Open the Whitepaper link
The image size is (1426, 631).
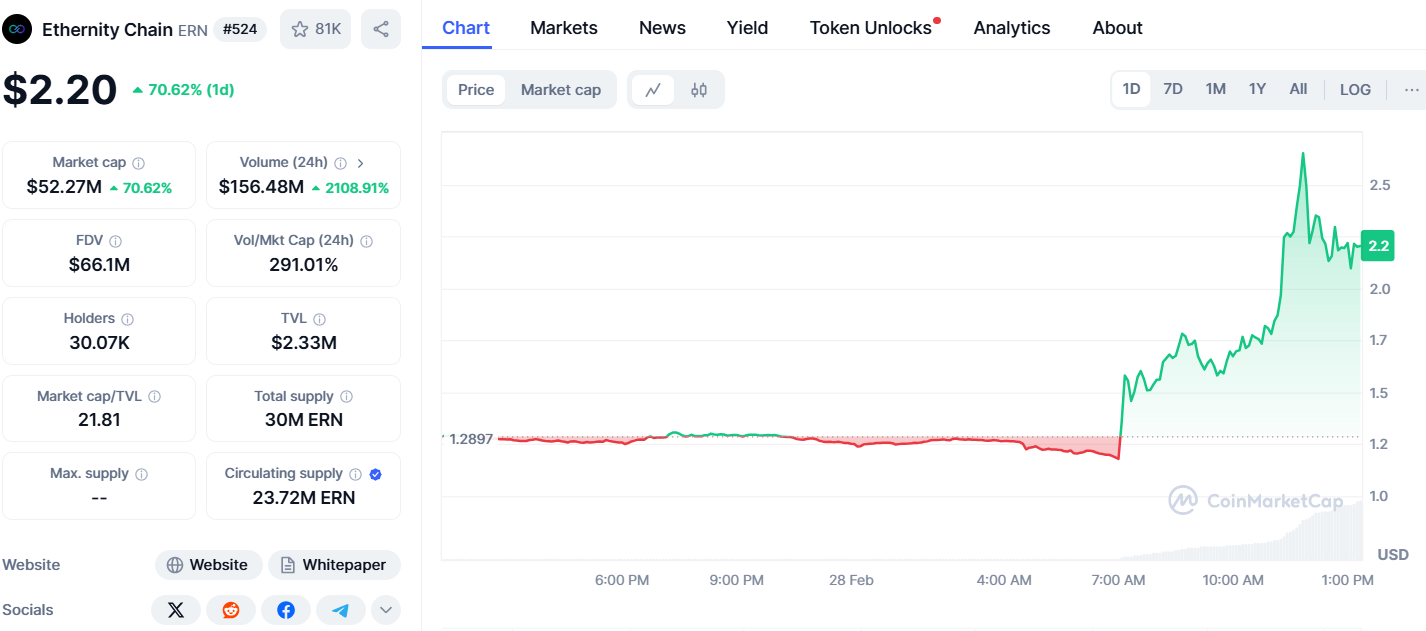[334, 565]
